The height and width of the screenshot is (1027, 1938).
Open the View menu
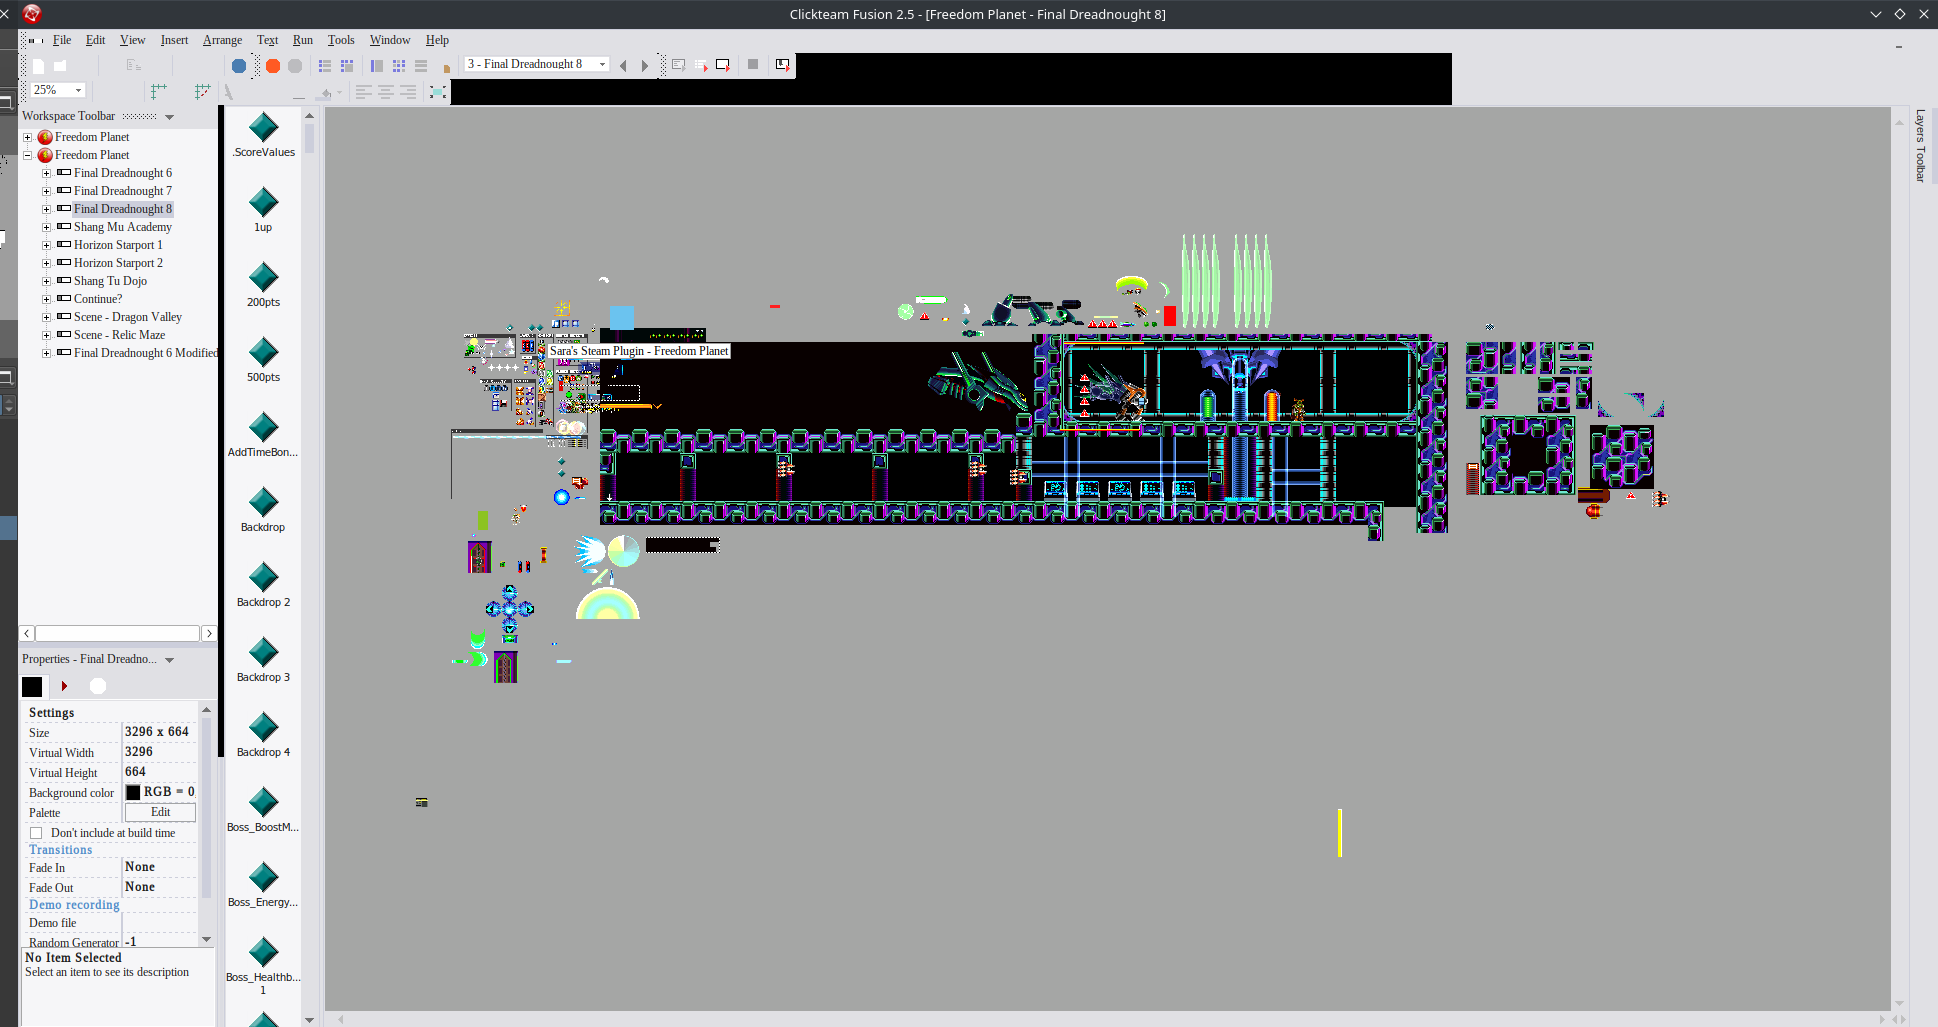pyautogui.click(x=133, y=40)
